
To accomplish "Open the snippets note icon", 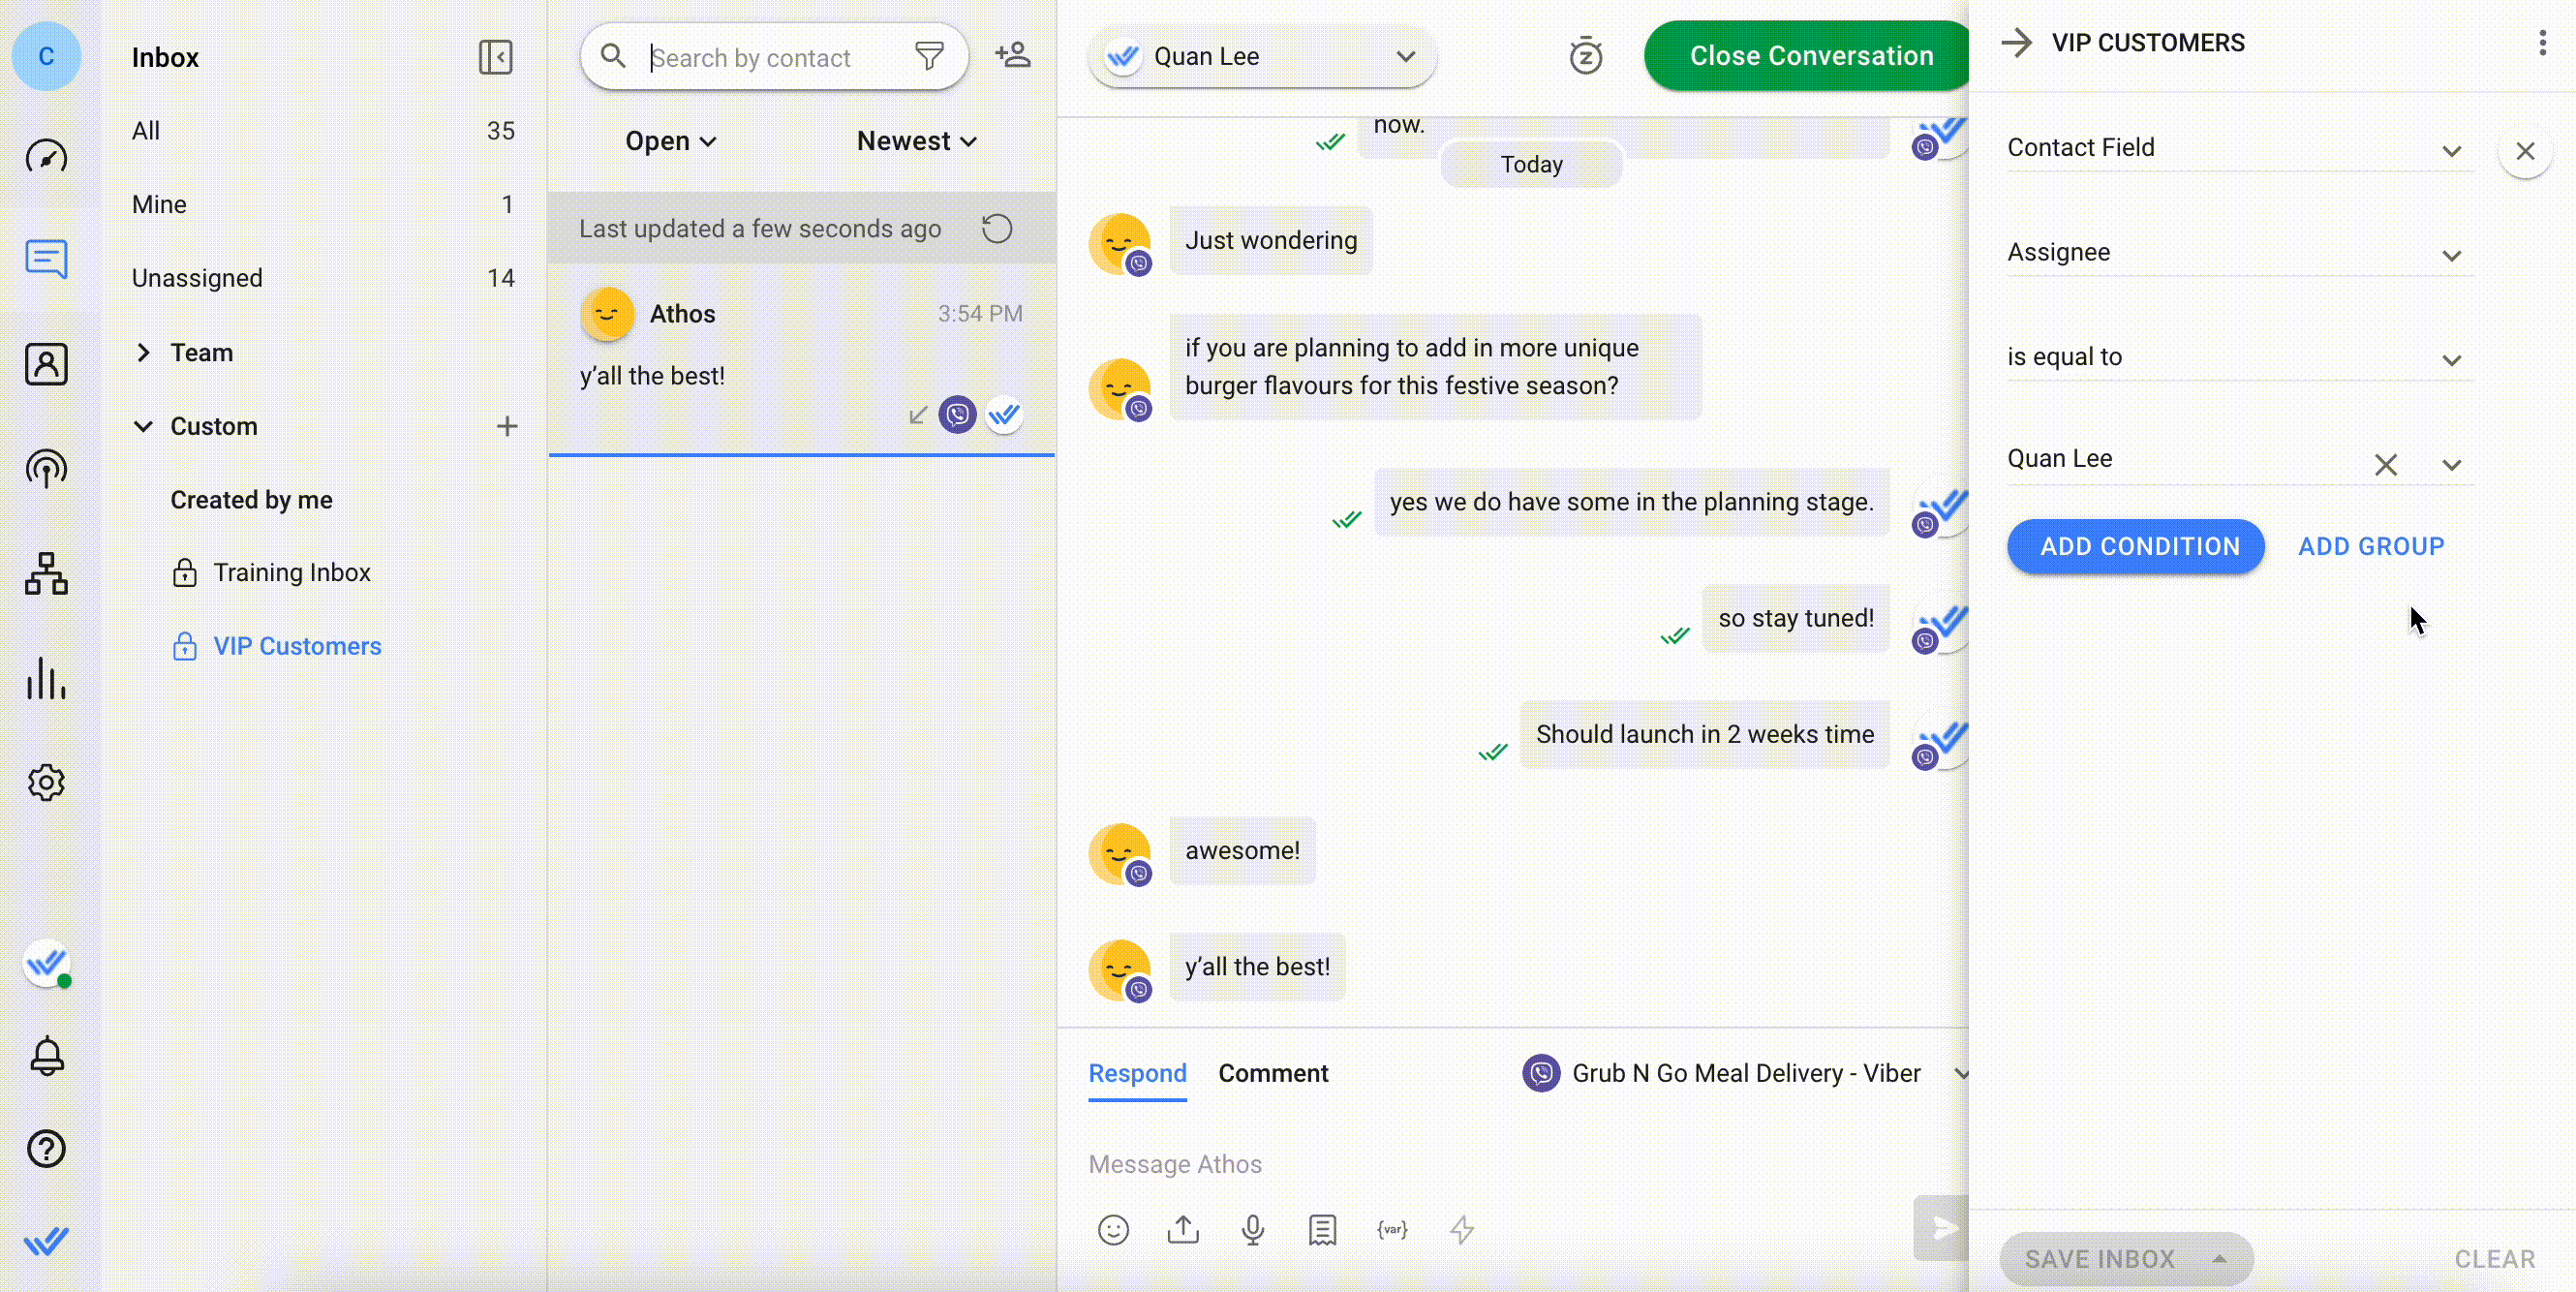I will (1322, 1229).
